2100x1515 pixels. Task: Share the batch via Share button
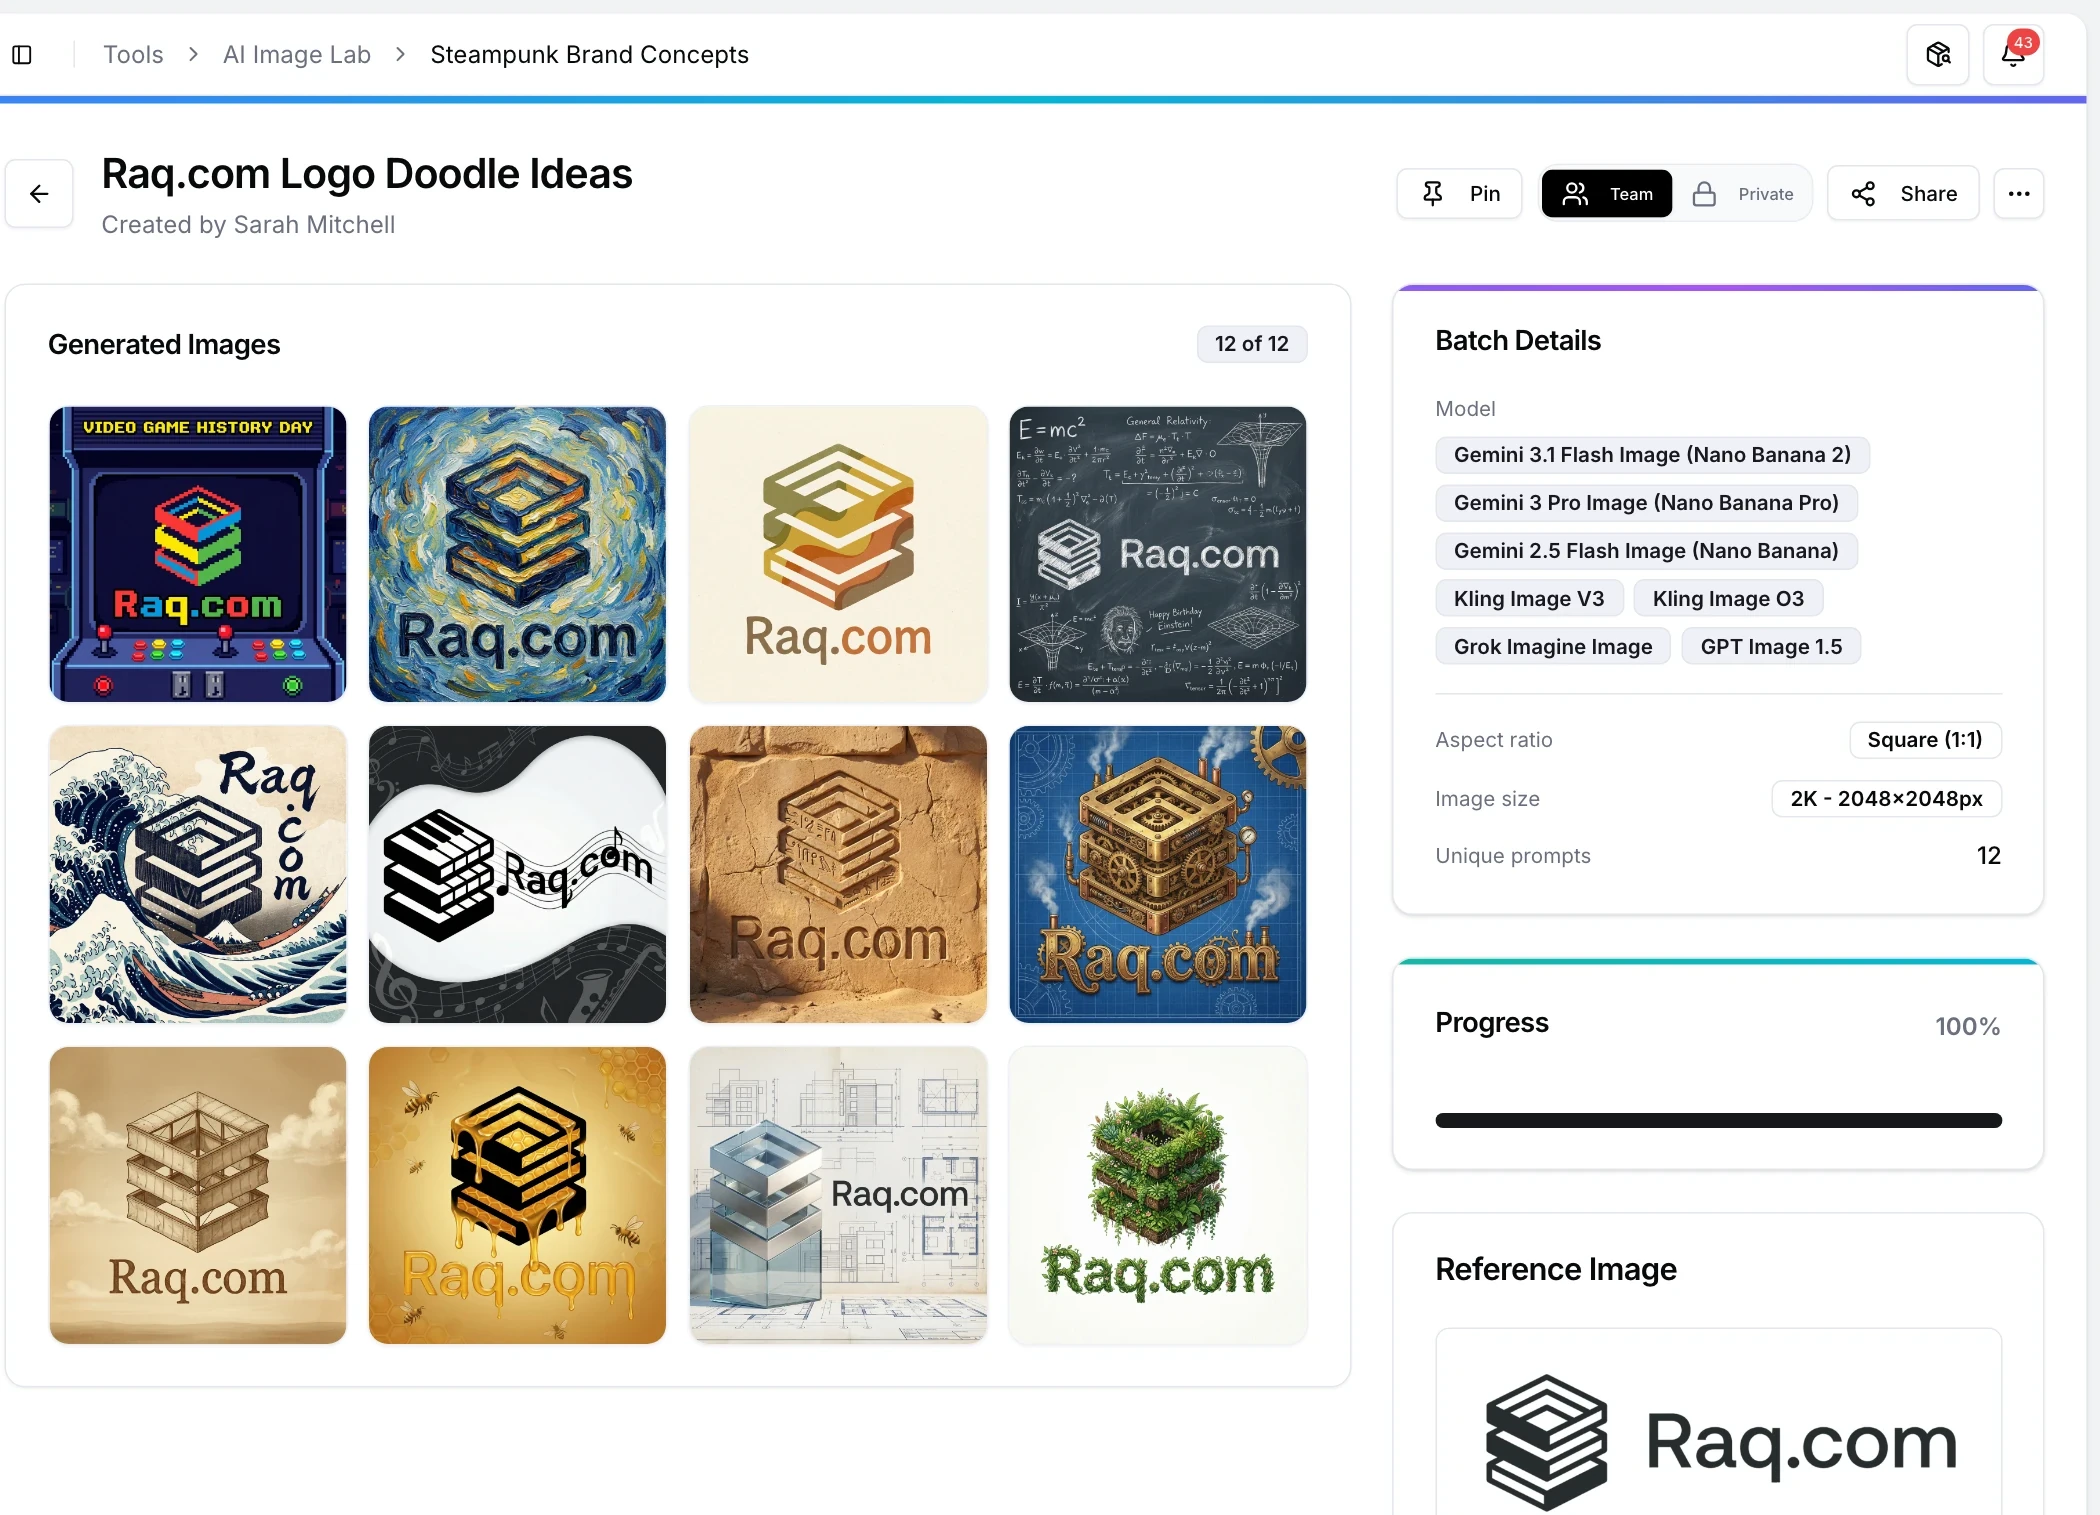click(1903, 193)
